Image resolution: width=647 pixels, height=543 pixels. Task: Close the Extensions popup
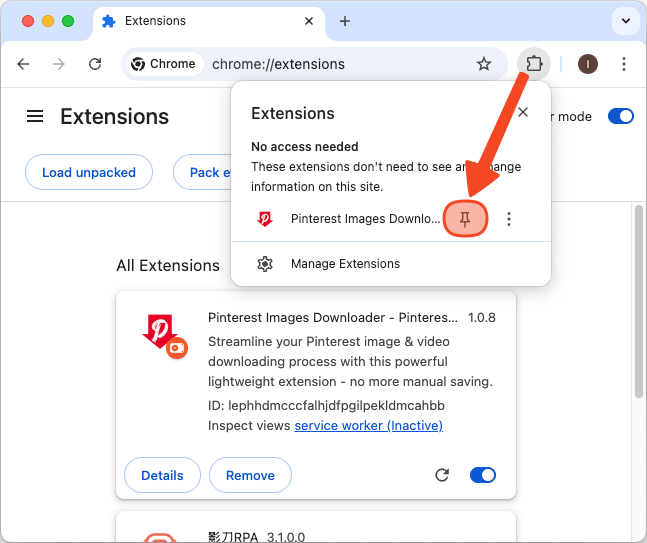523,112
